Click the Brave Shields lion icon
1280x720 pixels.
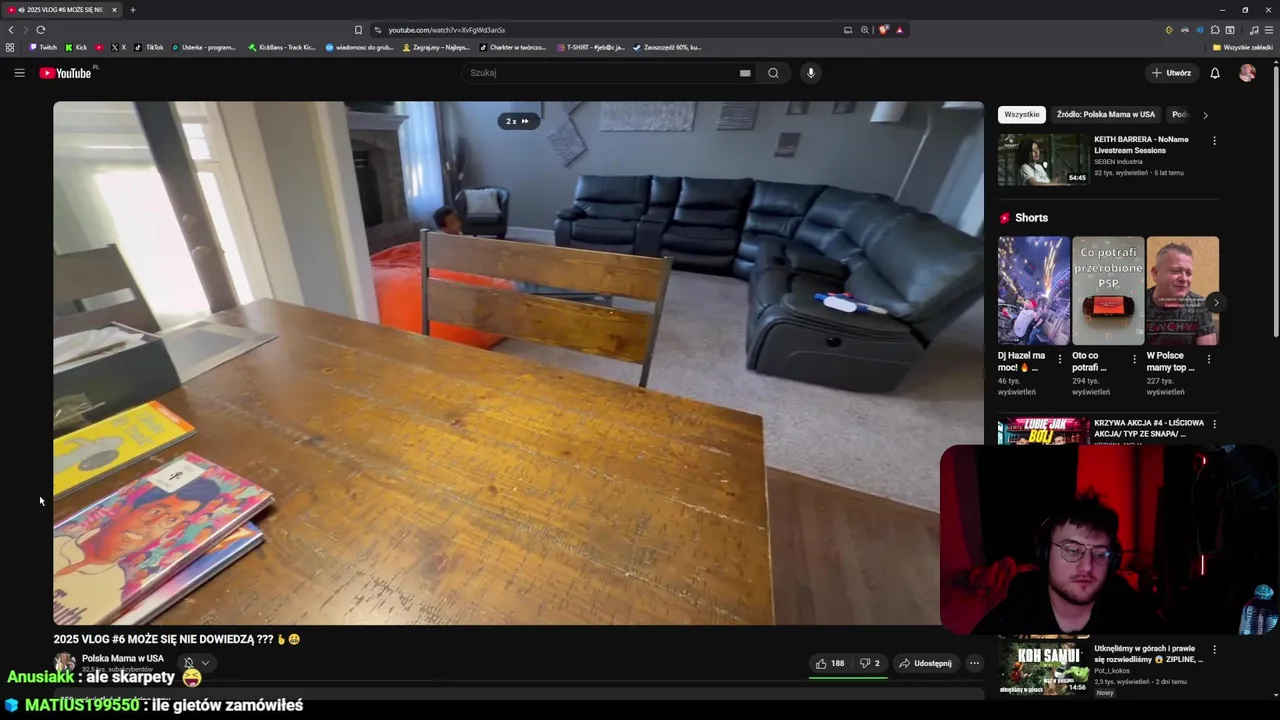pos(883,30)
